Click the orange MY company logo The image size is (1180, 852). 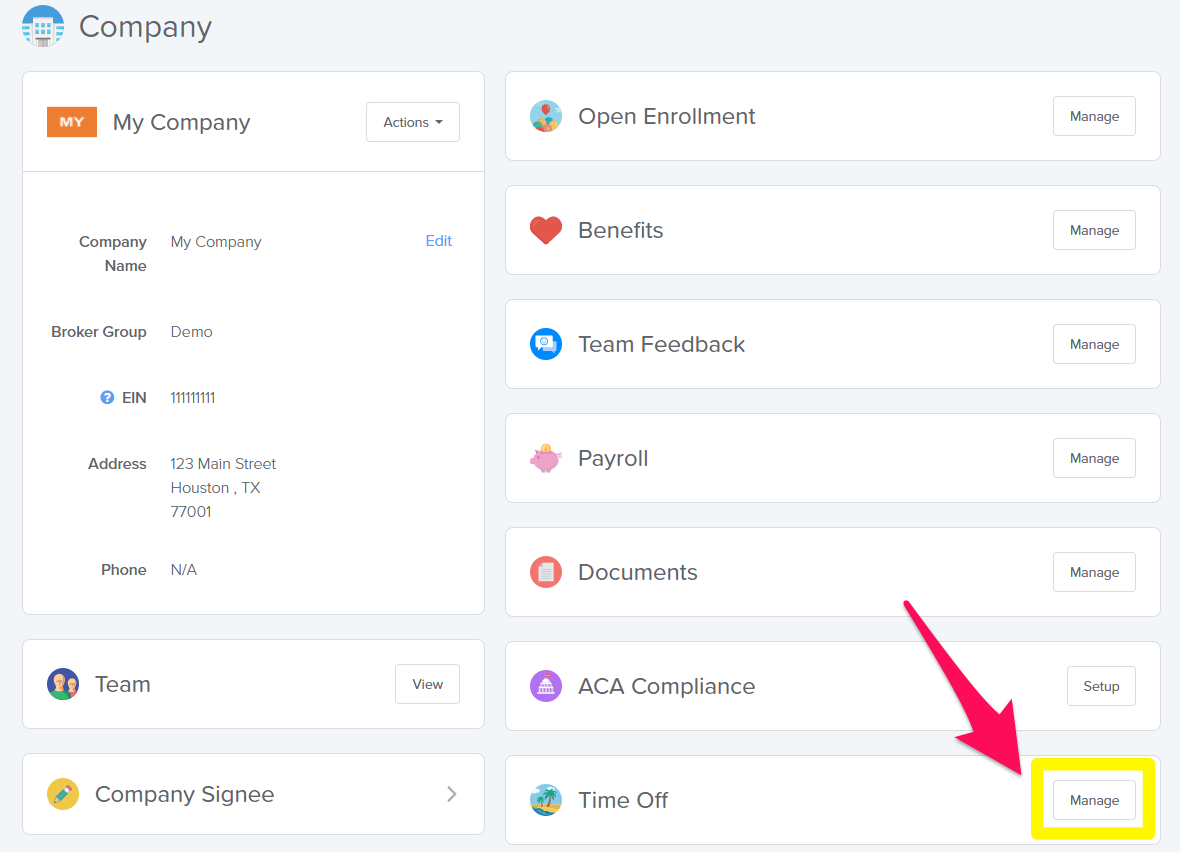[x=72, y=122]
